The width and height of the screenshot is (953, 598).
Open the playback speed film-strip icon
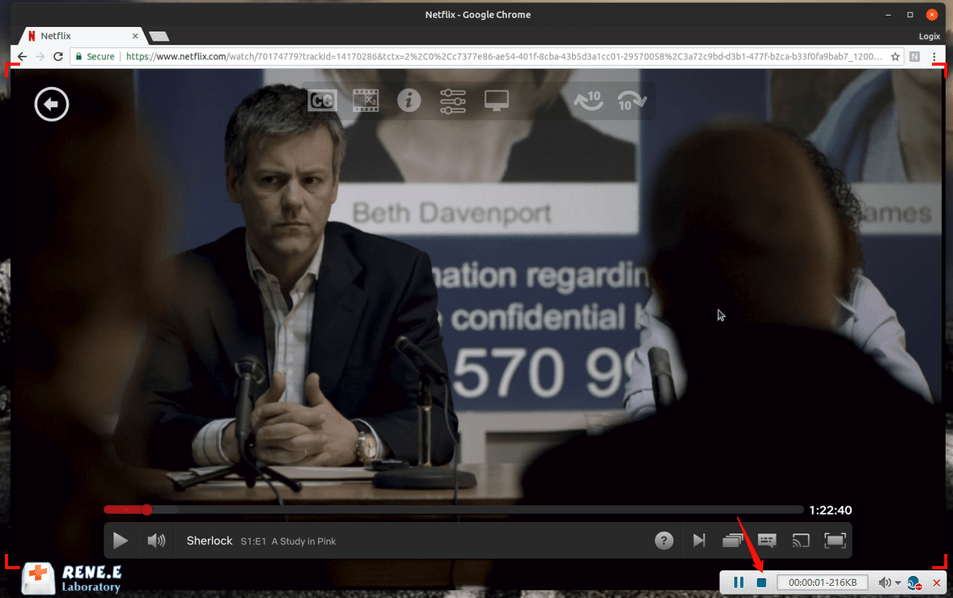[x=366, y=100]
